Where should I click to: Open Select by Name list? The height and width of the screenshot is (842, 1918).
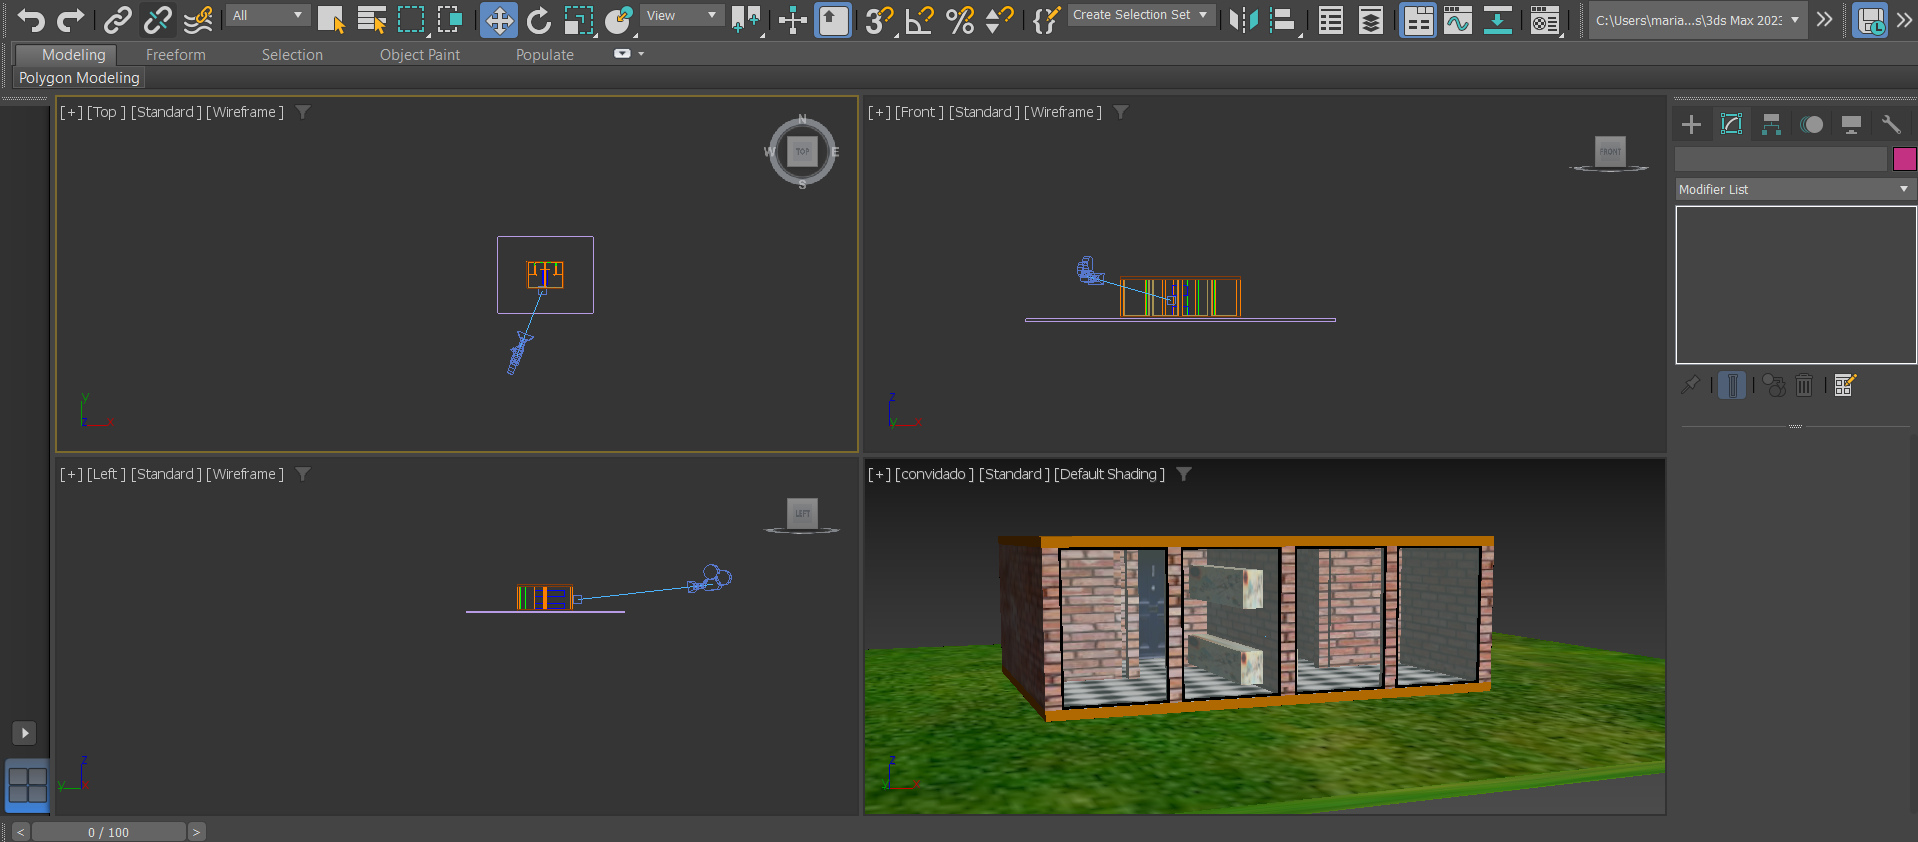[371, 20]
